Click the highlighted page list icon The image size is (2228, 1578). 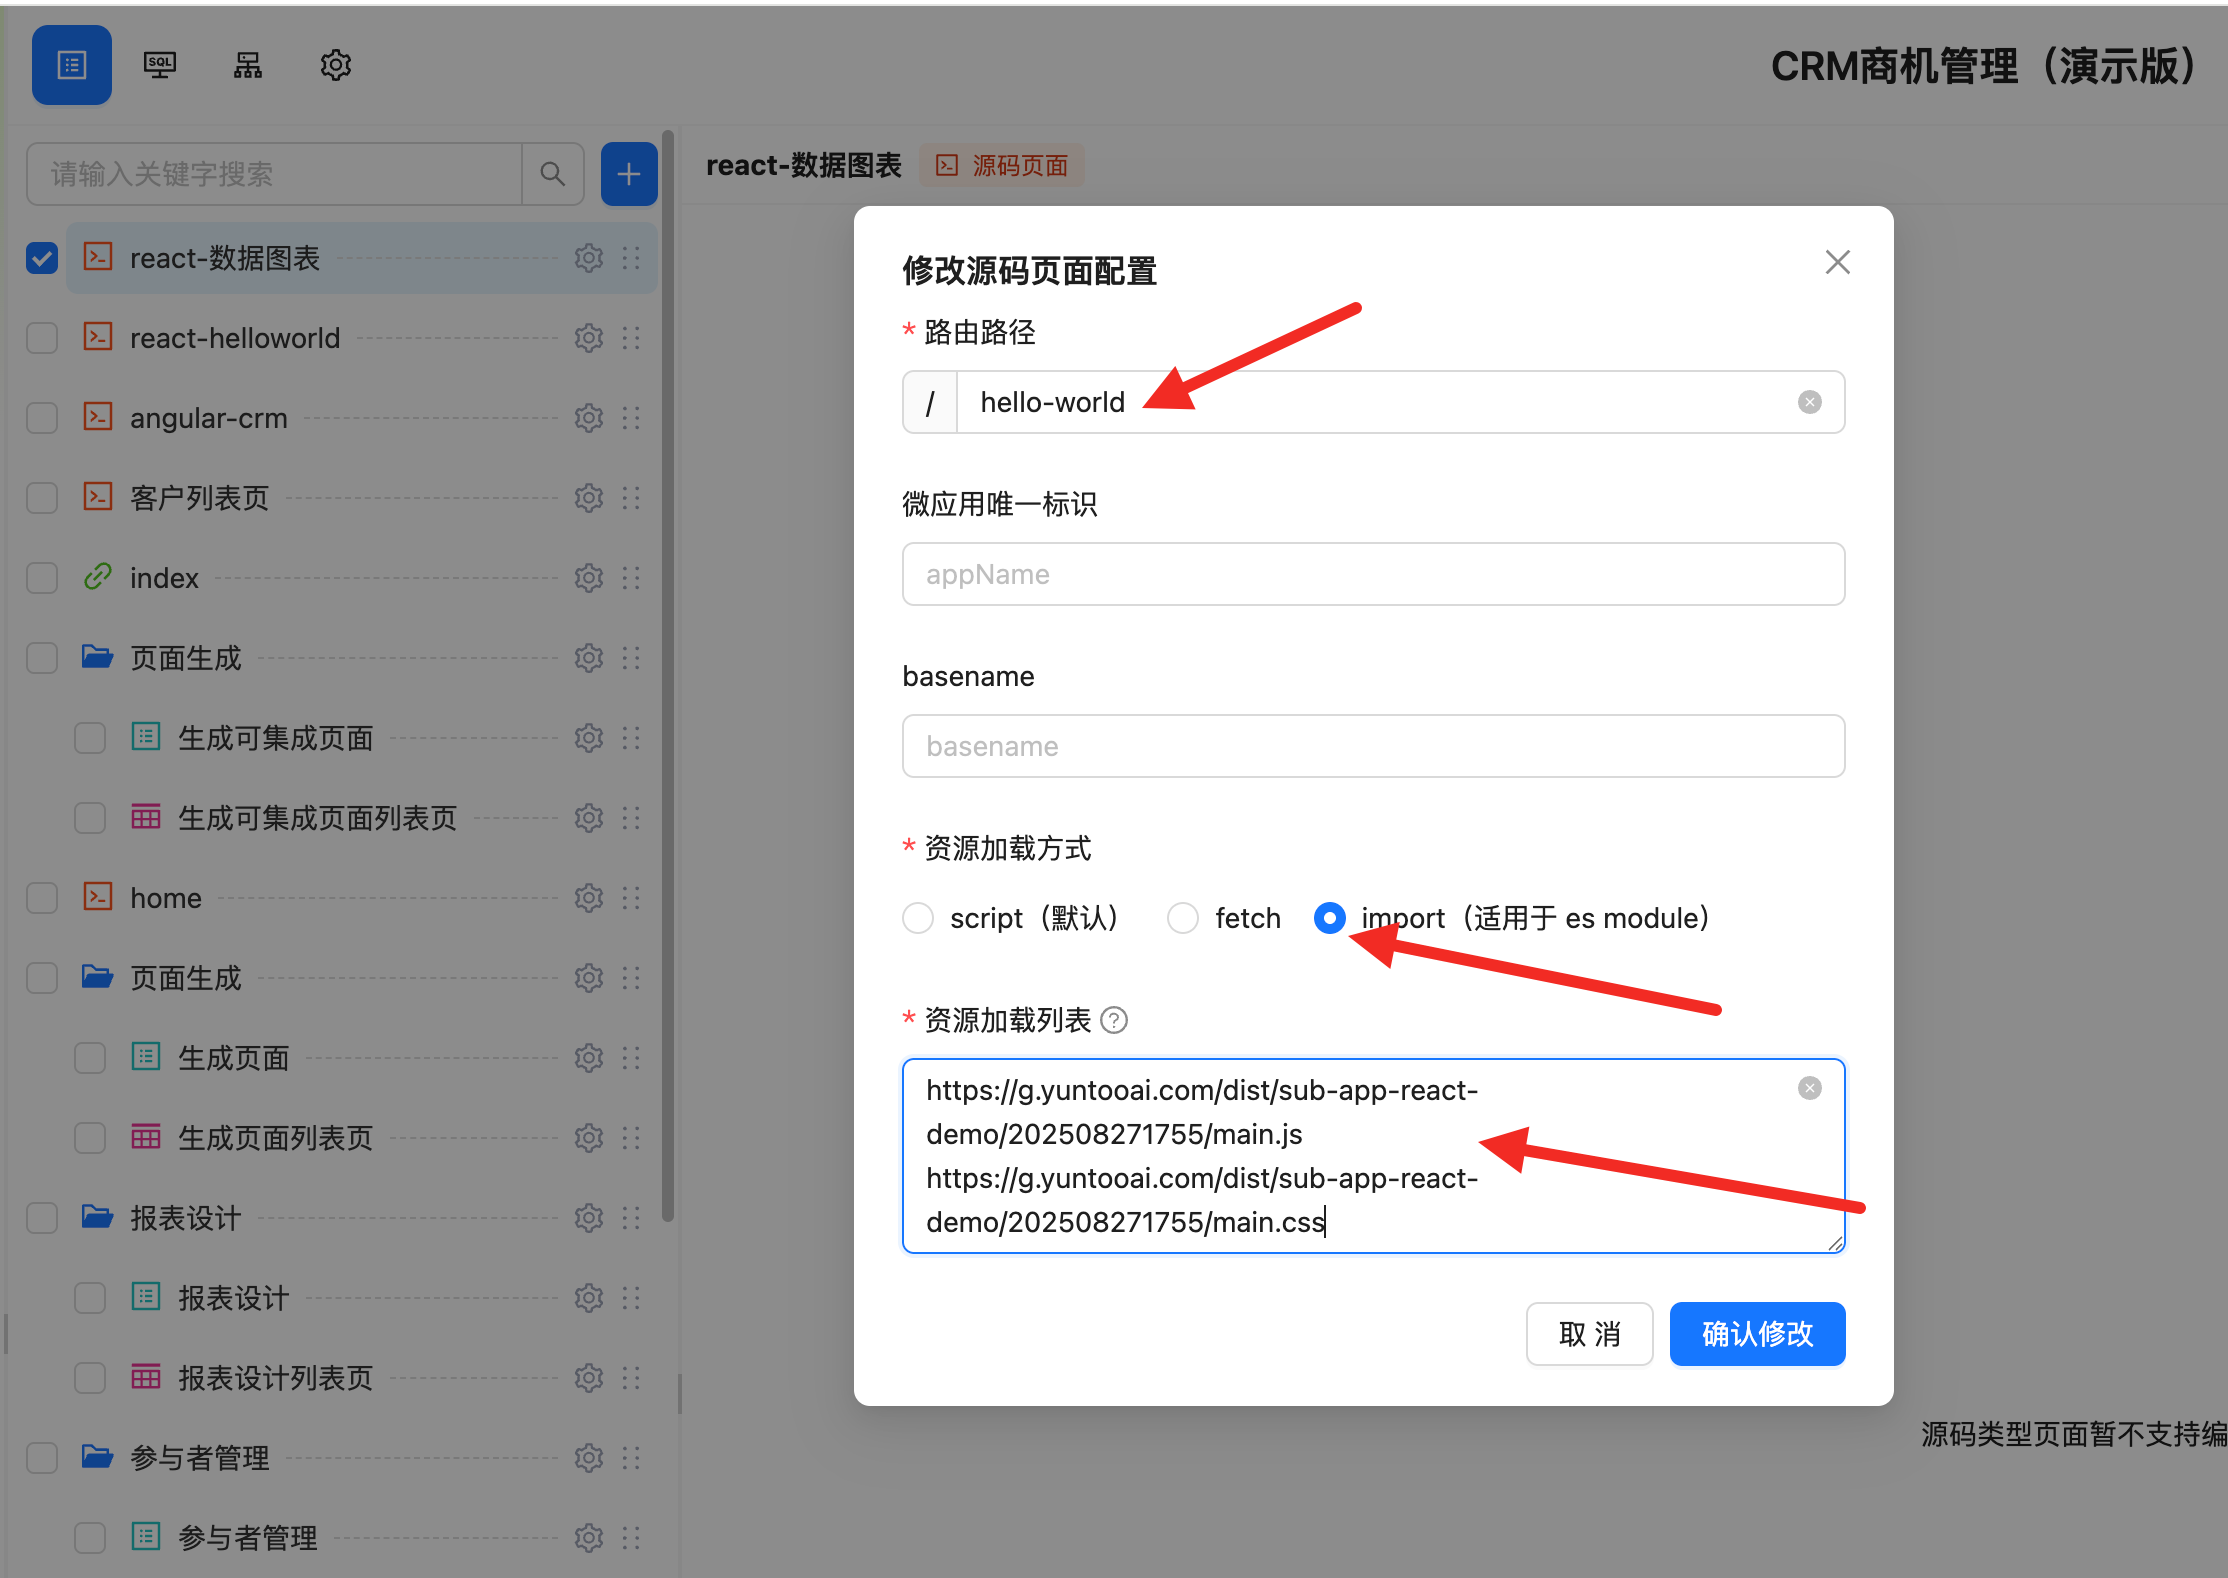click(x=71, y=64)
